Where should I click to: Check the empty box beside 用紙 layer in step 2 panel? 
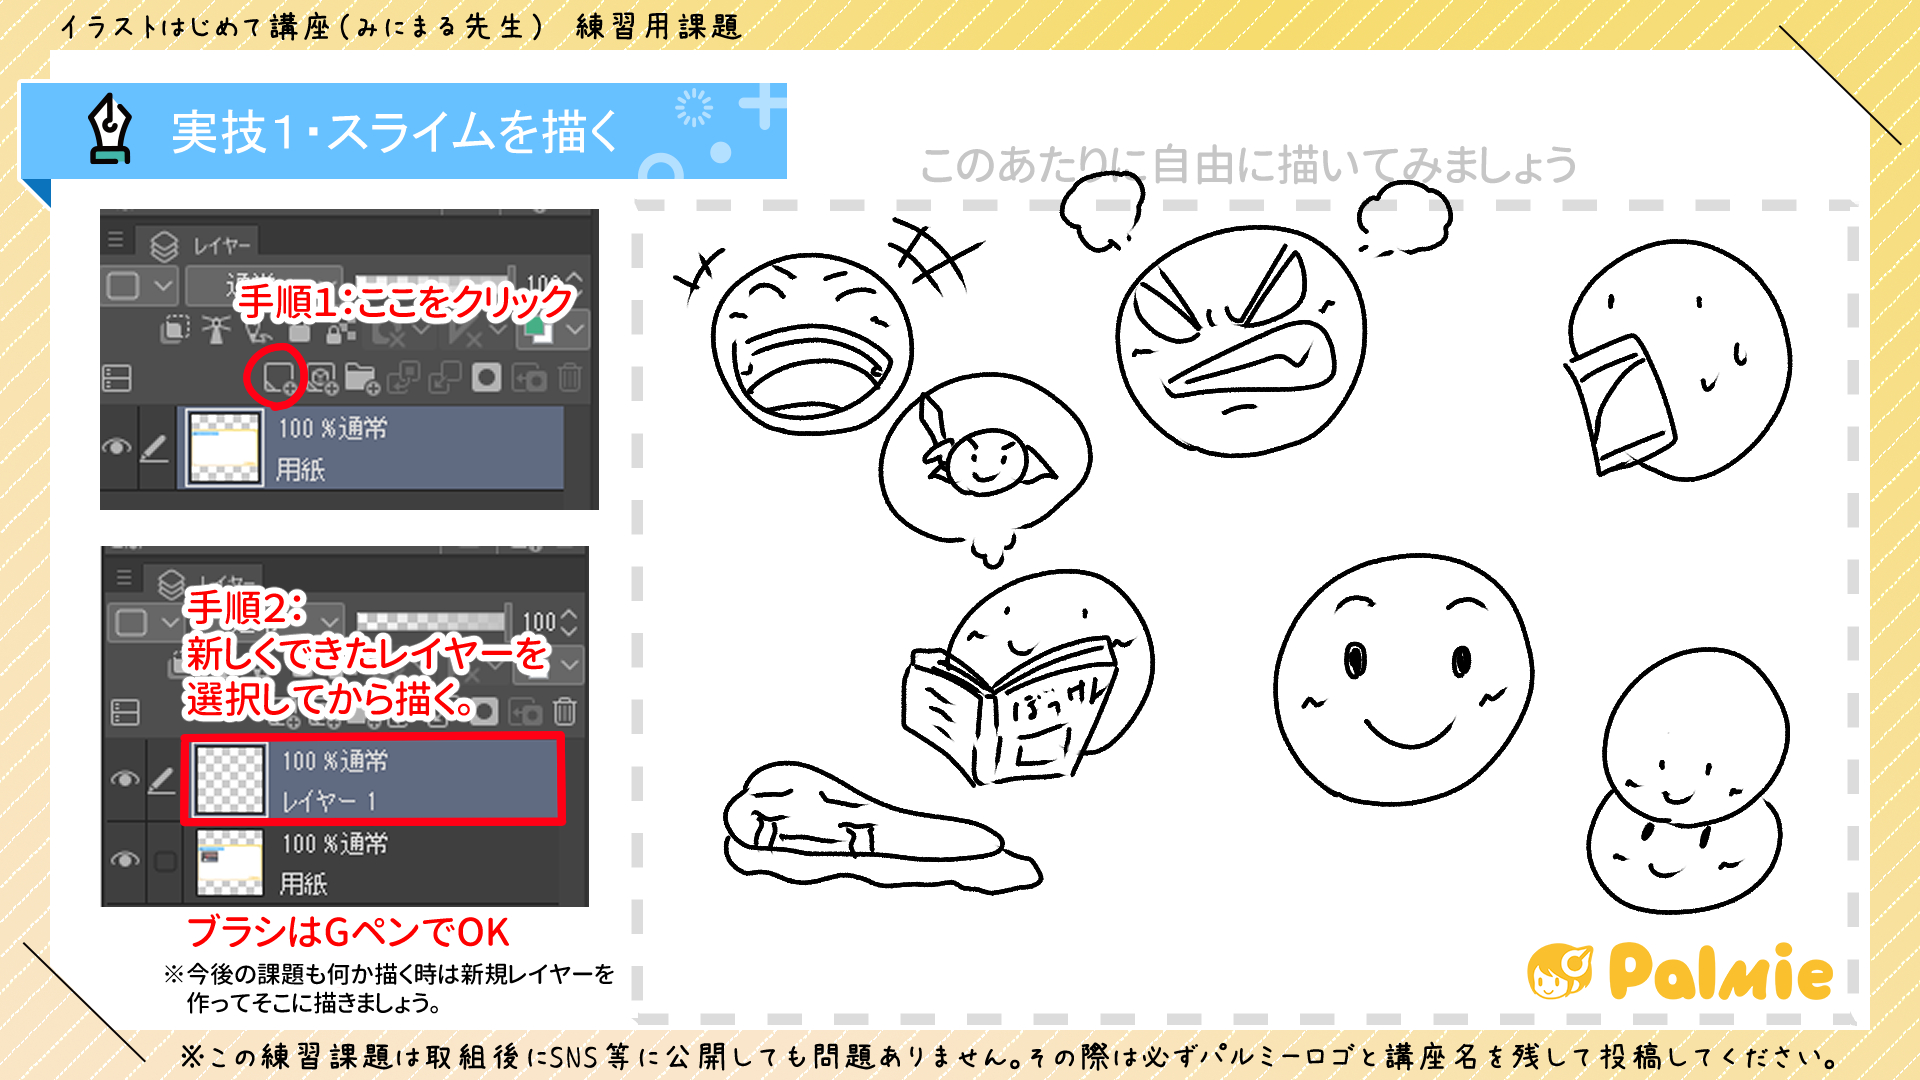(x=166, y=861)
